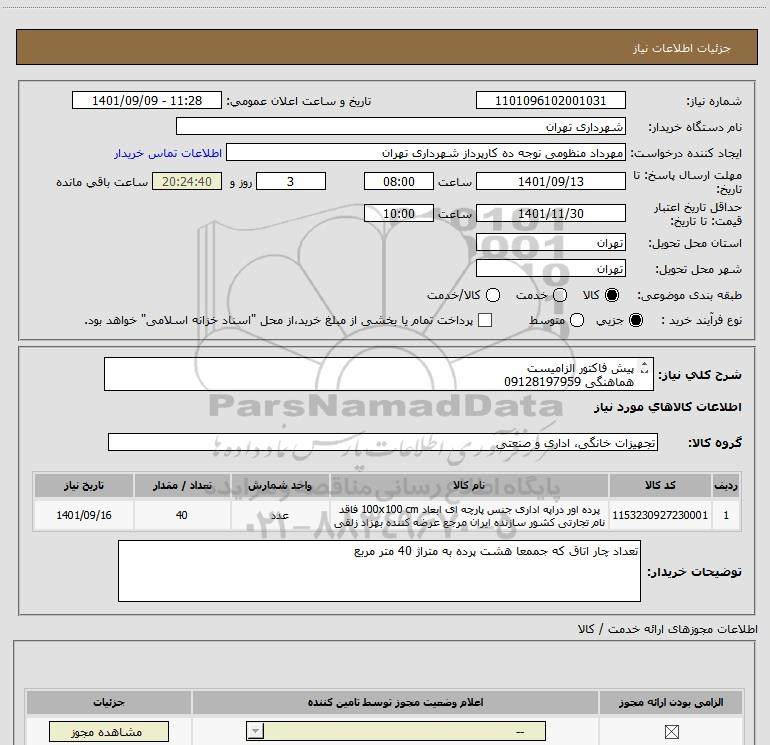
Task: Open the license status dropdown arrow
Action: tap(255, 731)
